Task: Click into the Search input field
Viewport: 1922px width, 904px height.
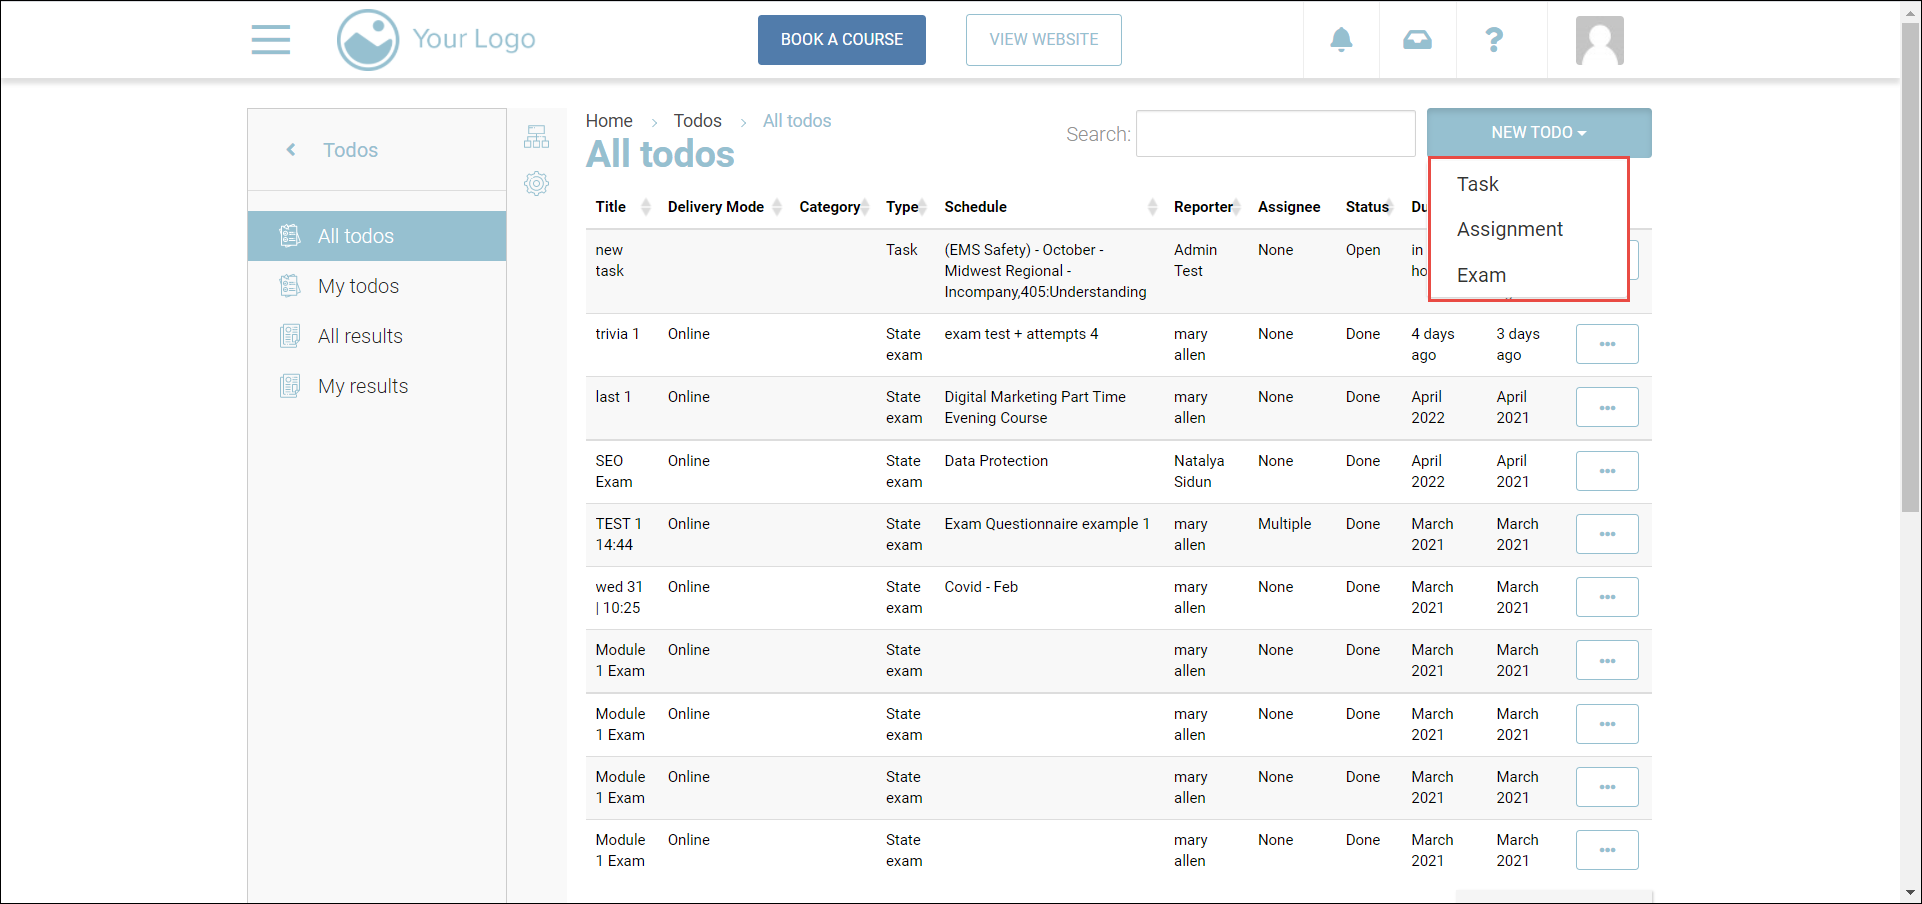Action: click(1275, 134)
